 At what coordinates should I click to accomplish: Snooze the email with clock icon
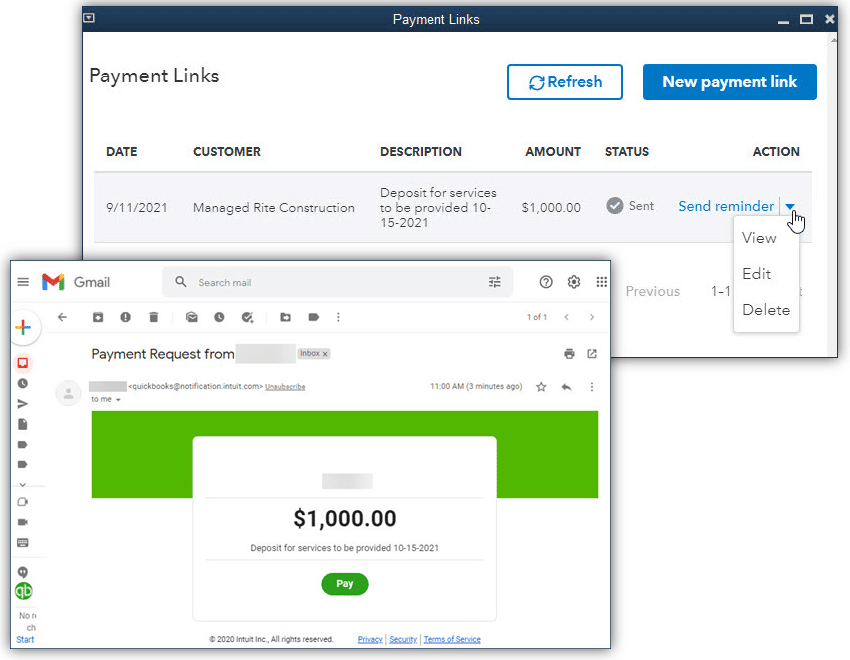[x=219, y=317]
